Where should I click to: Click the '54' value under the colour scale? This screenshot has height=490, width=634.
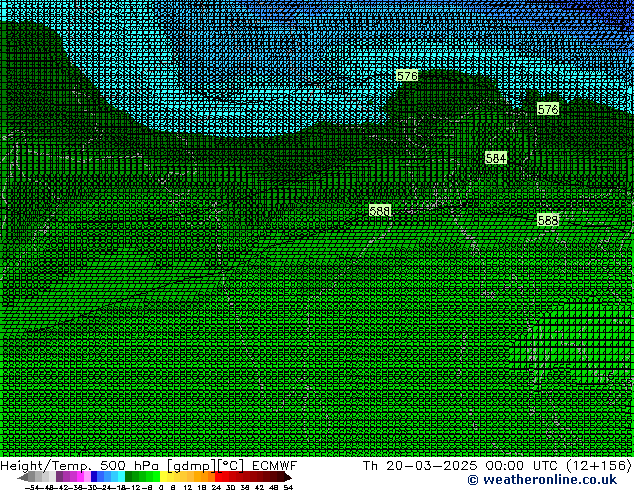click(288, 488)
